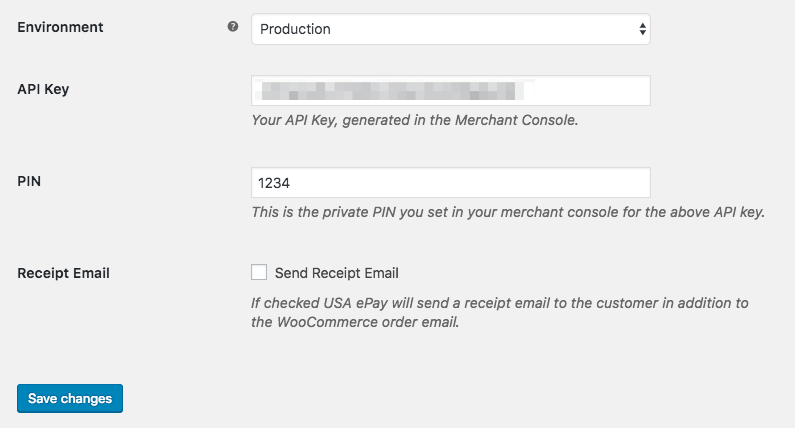Click the help icon beside Environment
This screenshot has width=795, height=428.
(x=233, y=27)
